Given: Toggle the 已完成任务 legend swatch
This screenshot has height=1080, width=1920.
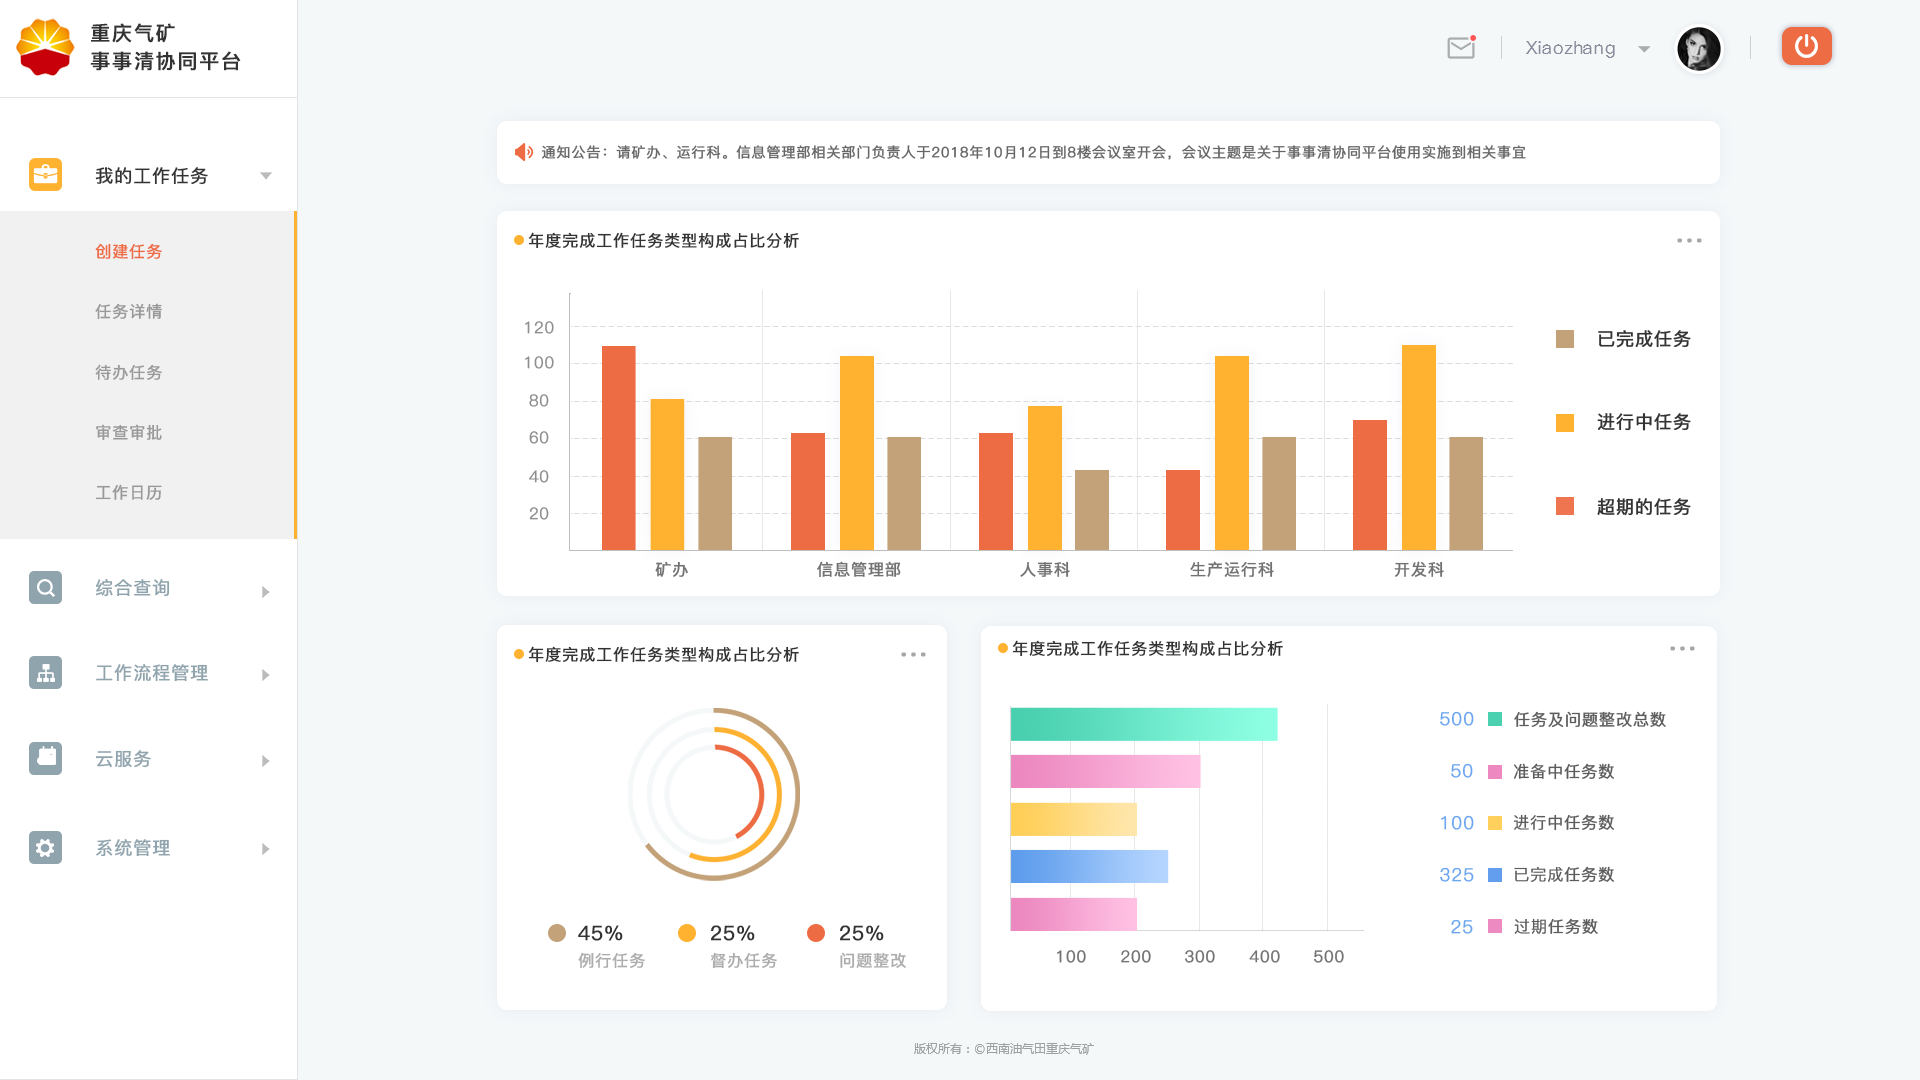Looking at the screenshot, I should point(1565,339).
